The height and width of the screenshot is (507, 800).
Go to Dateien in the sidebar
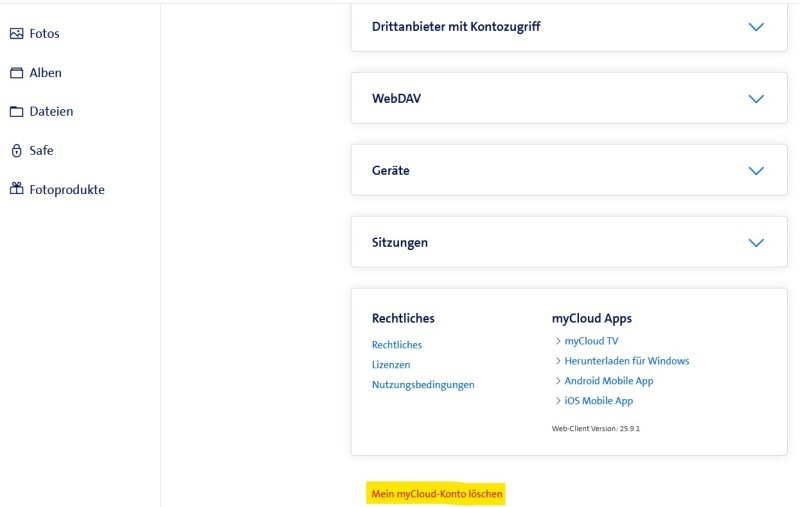pos(50,112)
